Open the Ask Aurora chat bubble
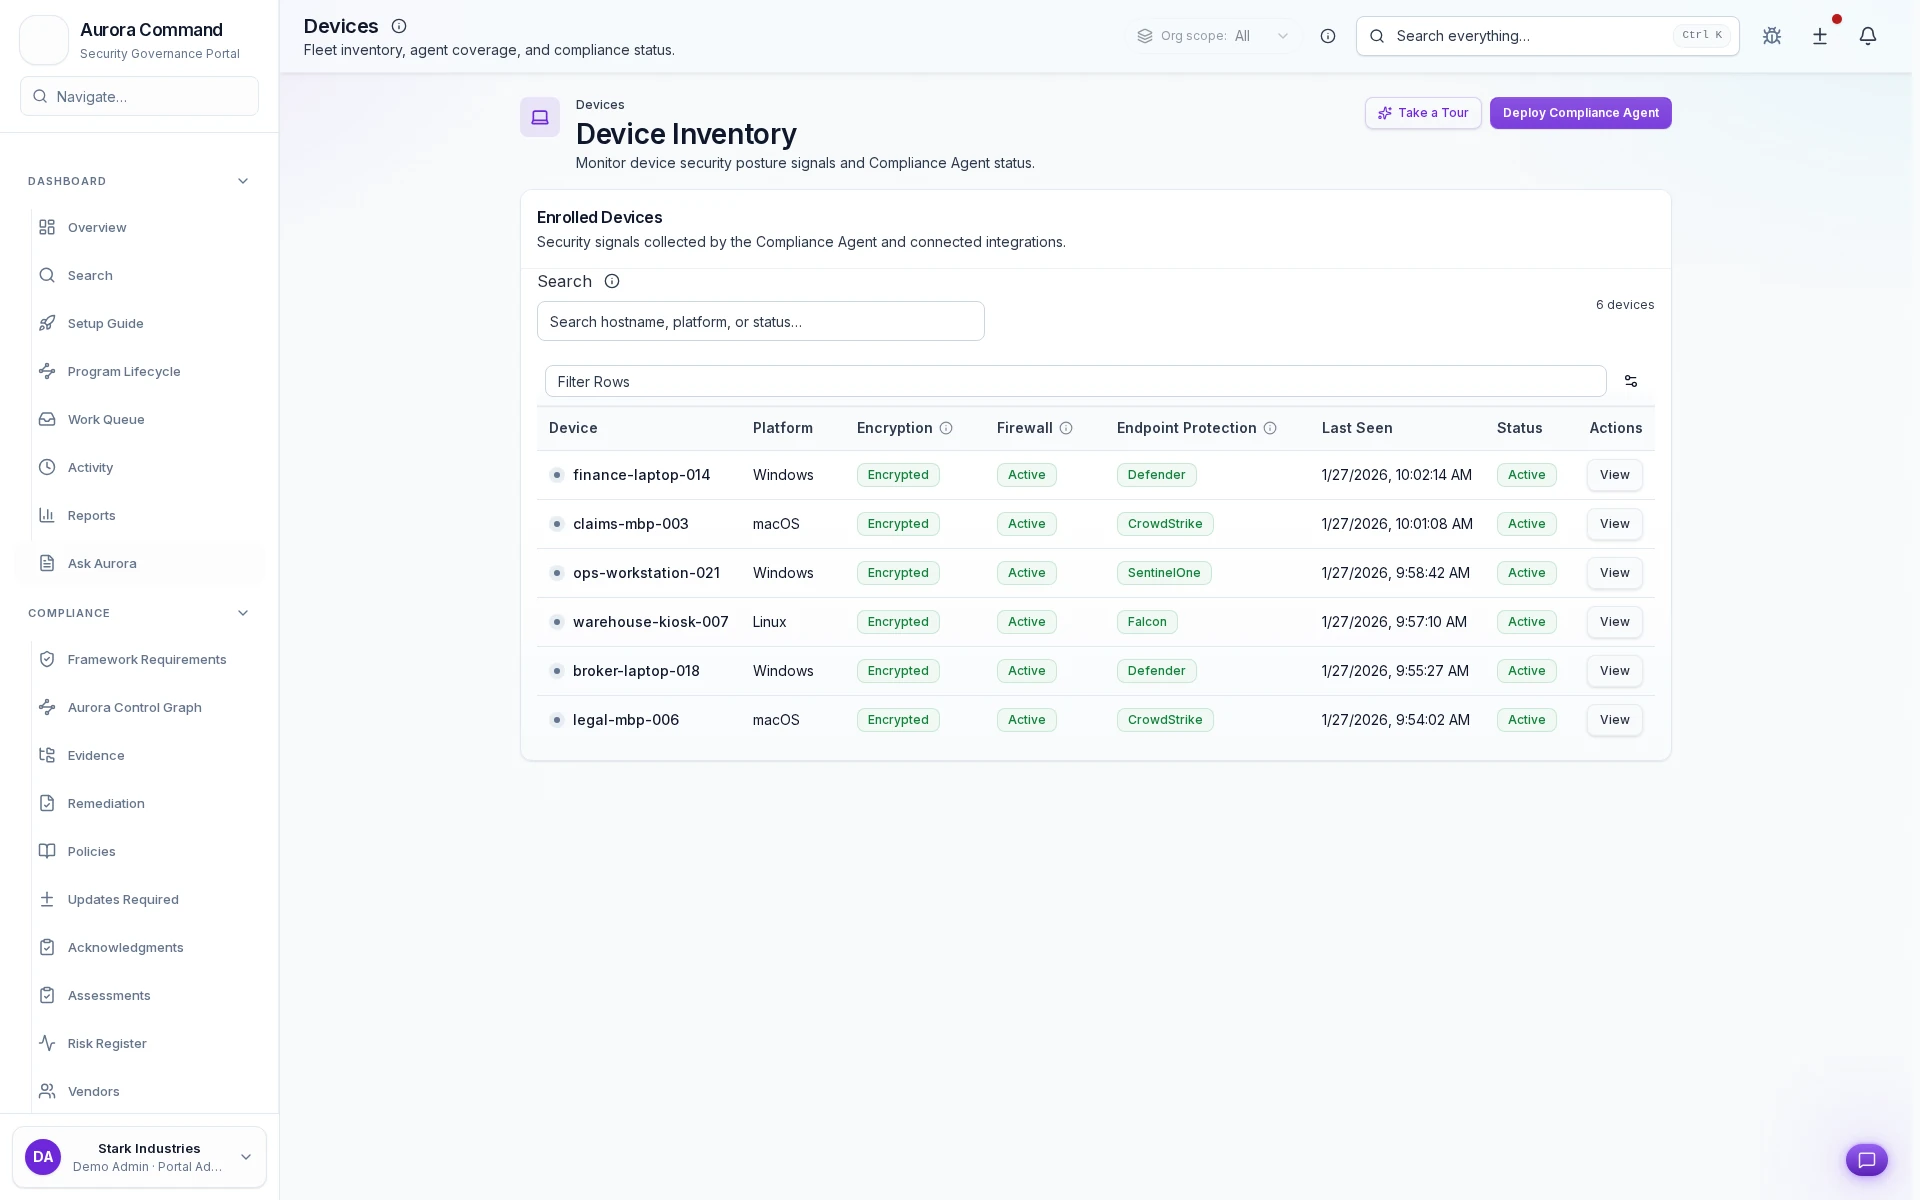The height and width of the screenshot is (1200, 1920). pos(1867,1160)
